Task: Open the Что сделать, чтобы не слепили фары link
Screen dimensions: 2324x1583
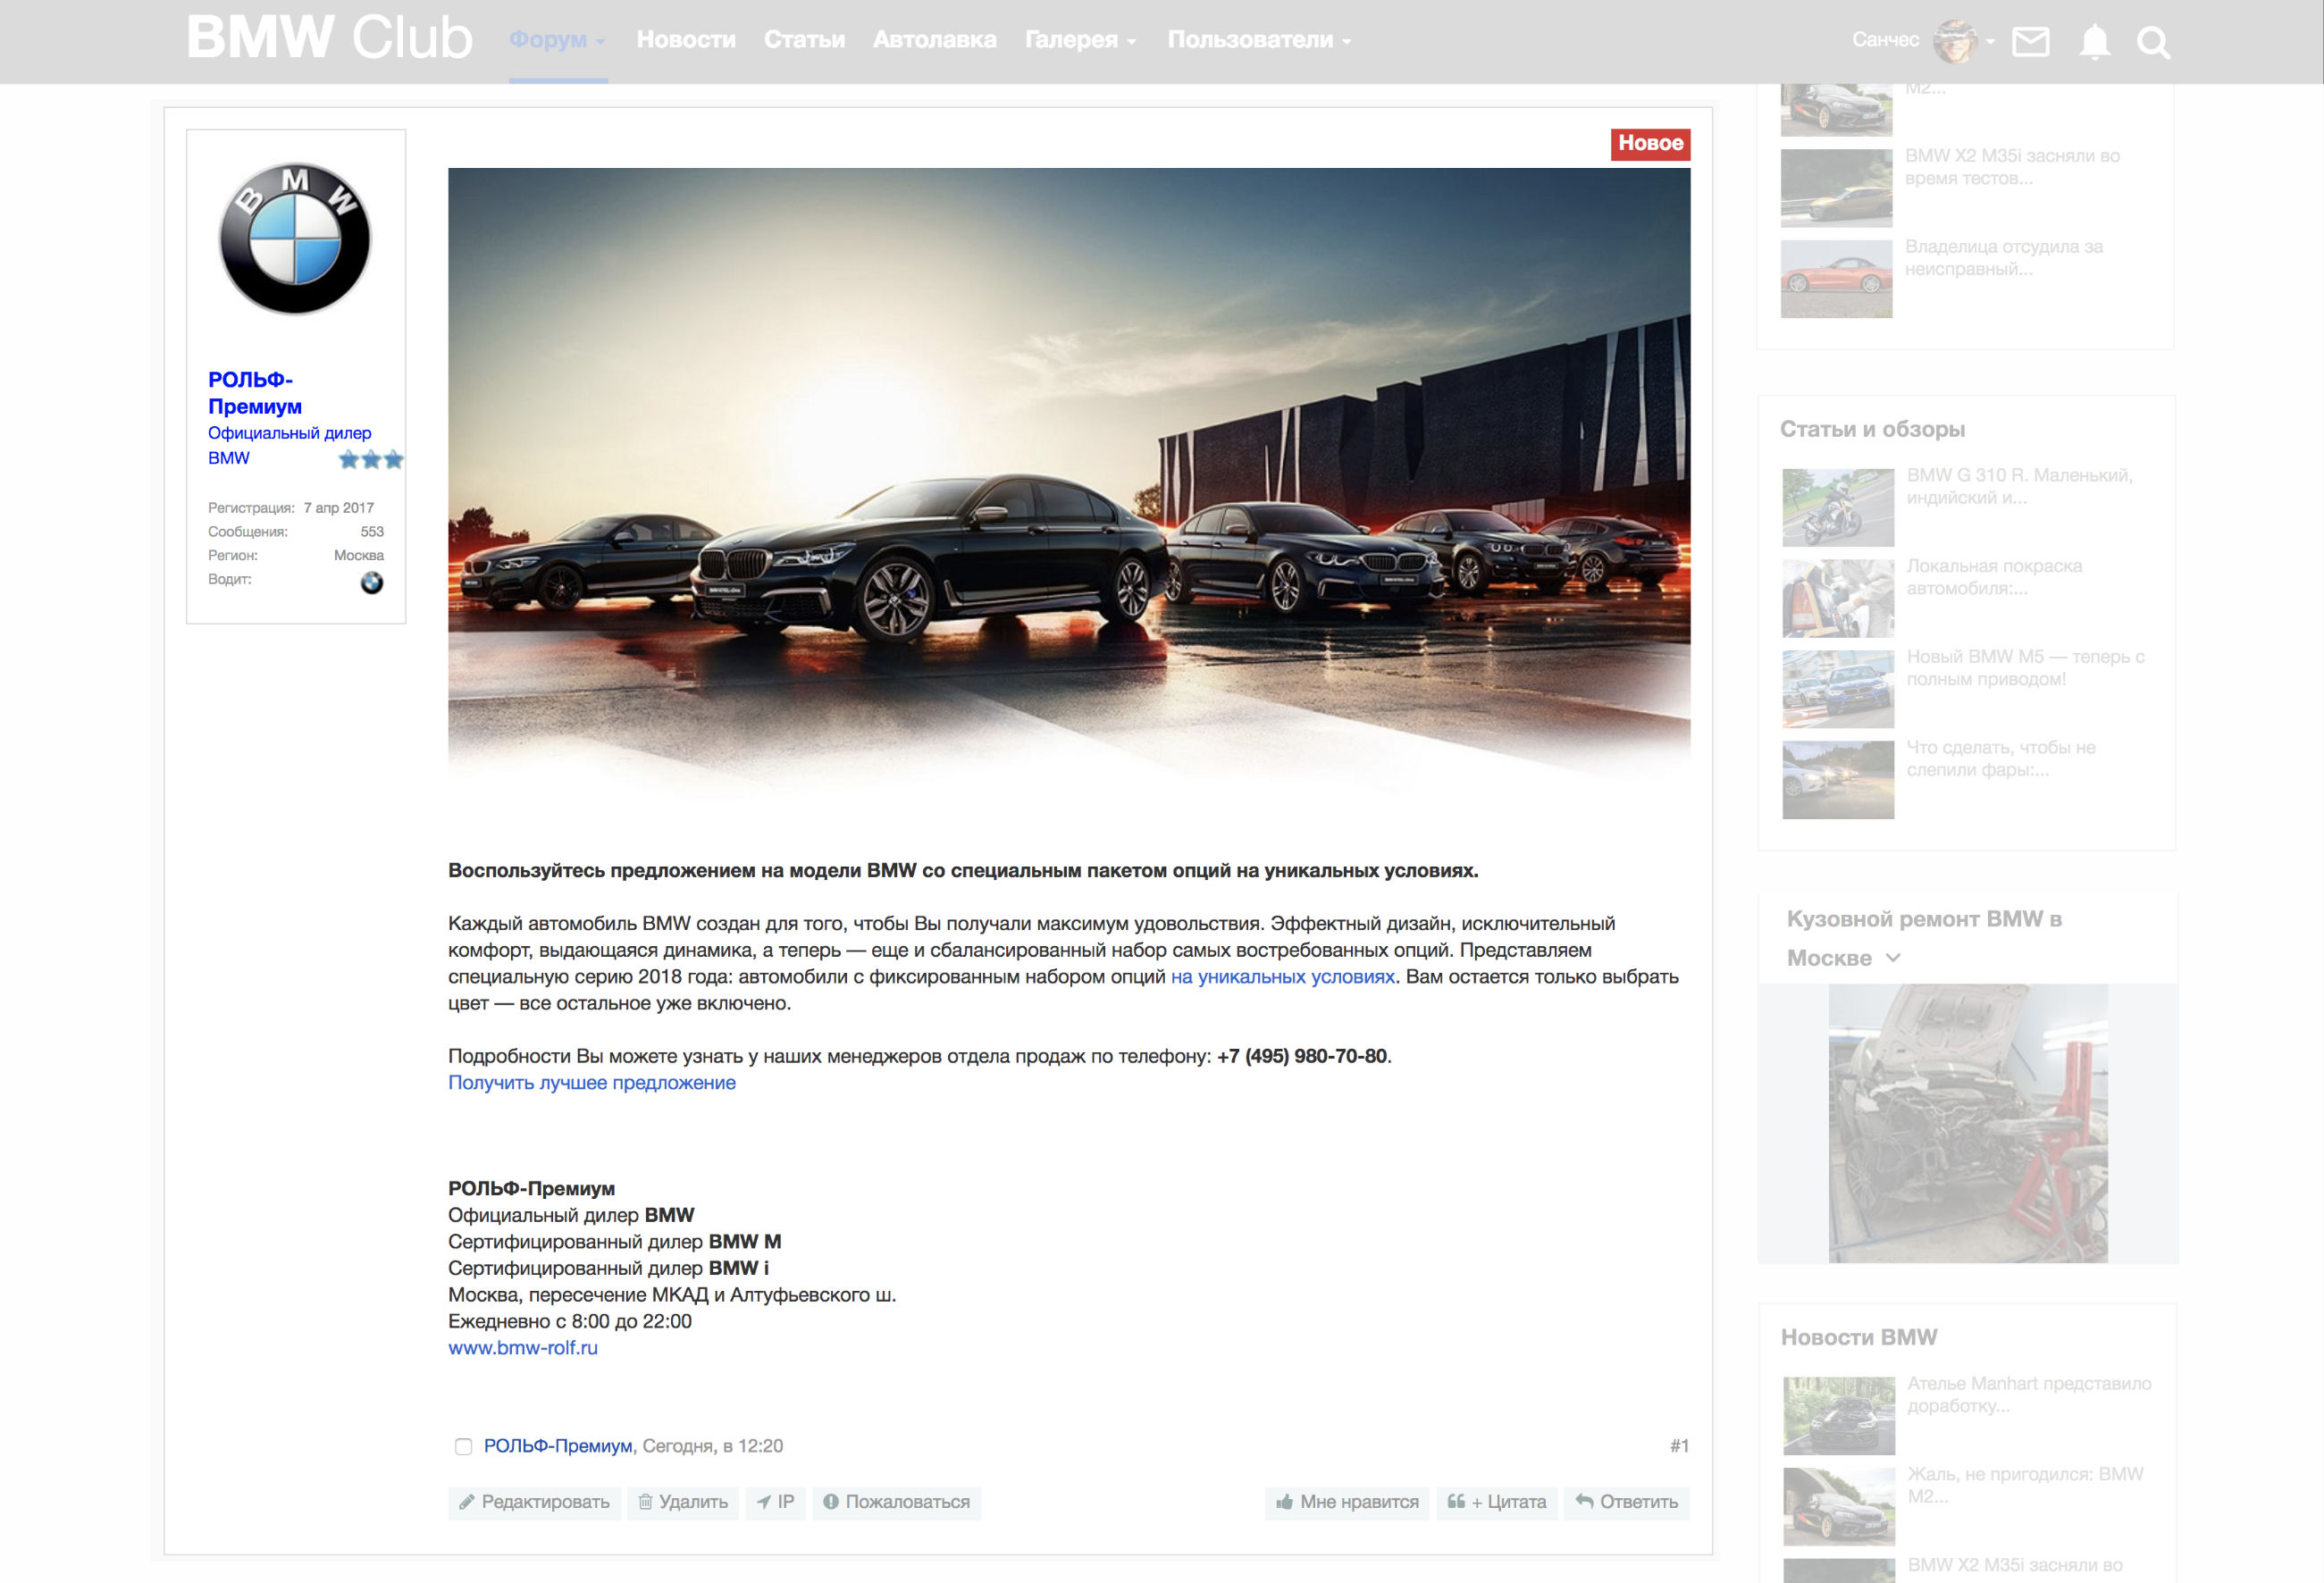Action: click(x=2001, y=758)
